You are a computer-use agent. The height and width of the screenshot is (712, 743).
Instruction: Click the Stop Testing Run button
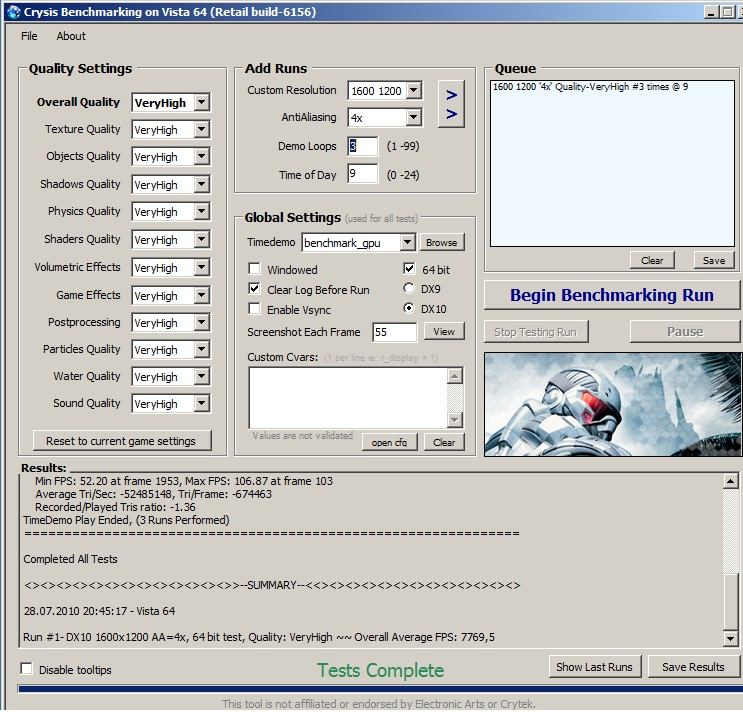[536, 332]
